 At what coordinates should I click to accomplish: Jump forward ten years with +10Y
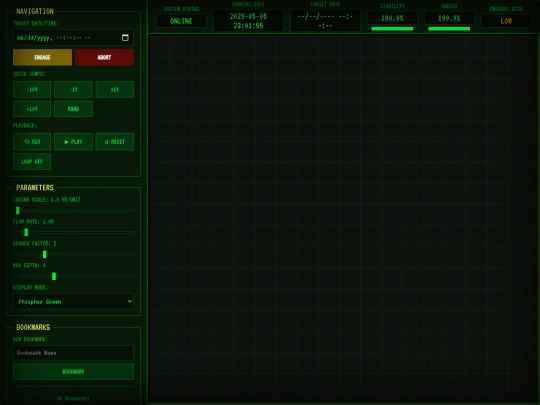coord(32,109)
